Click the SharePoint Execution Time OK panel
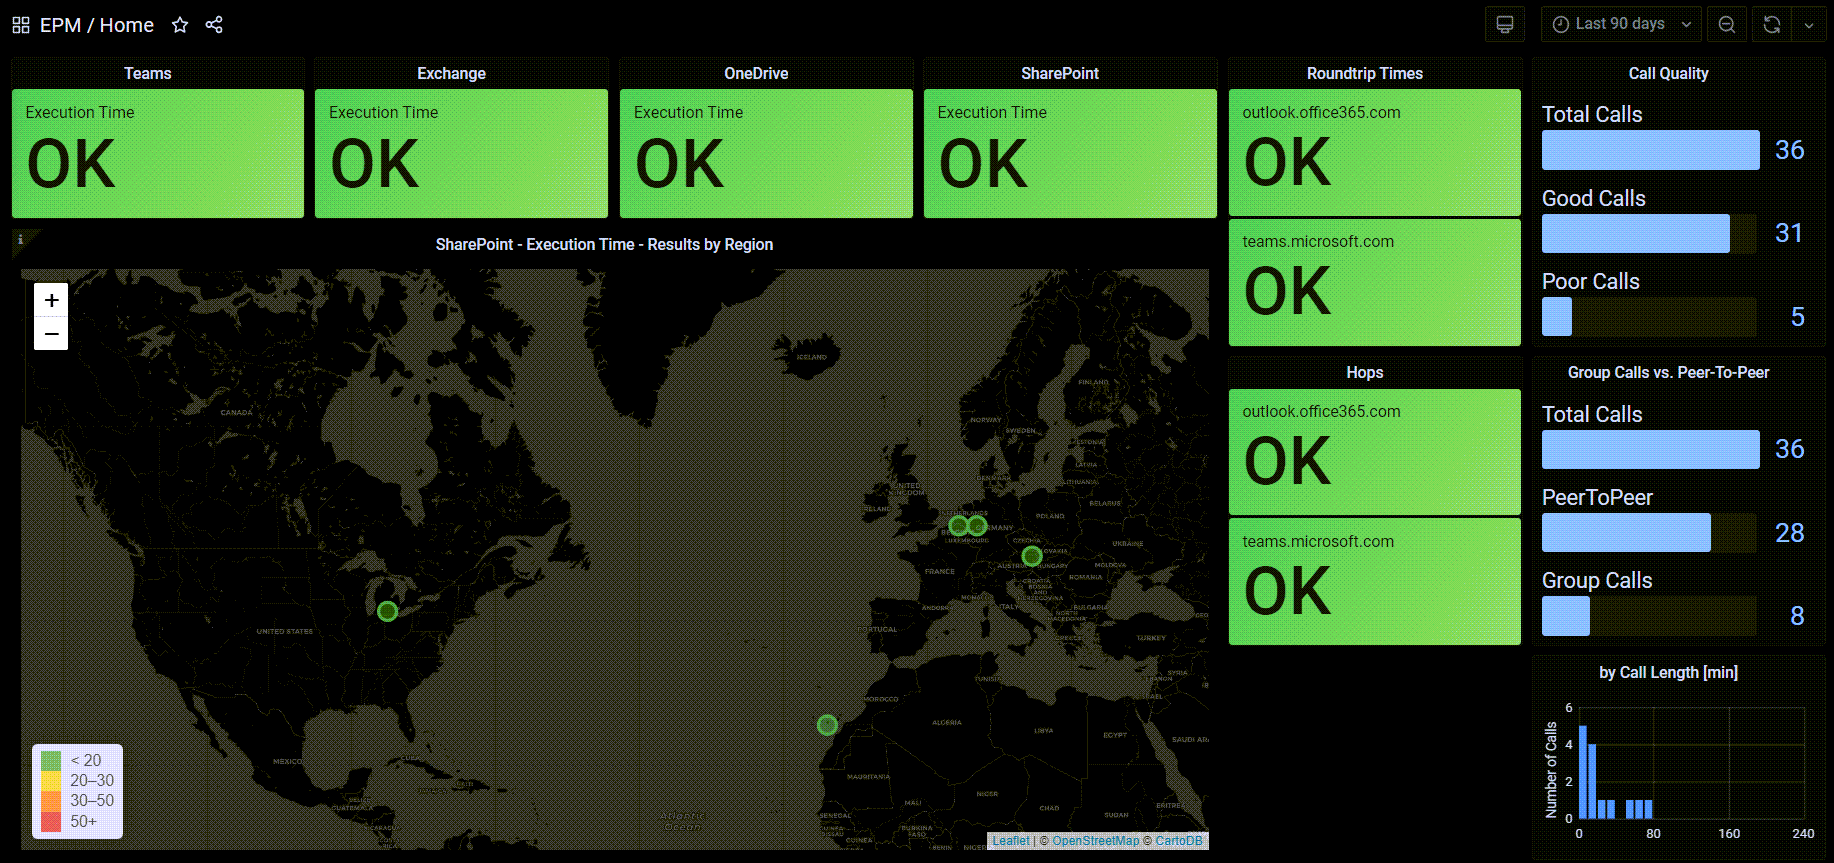Viewport: 1834px width, 863px height. pos(1070,153)
